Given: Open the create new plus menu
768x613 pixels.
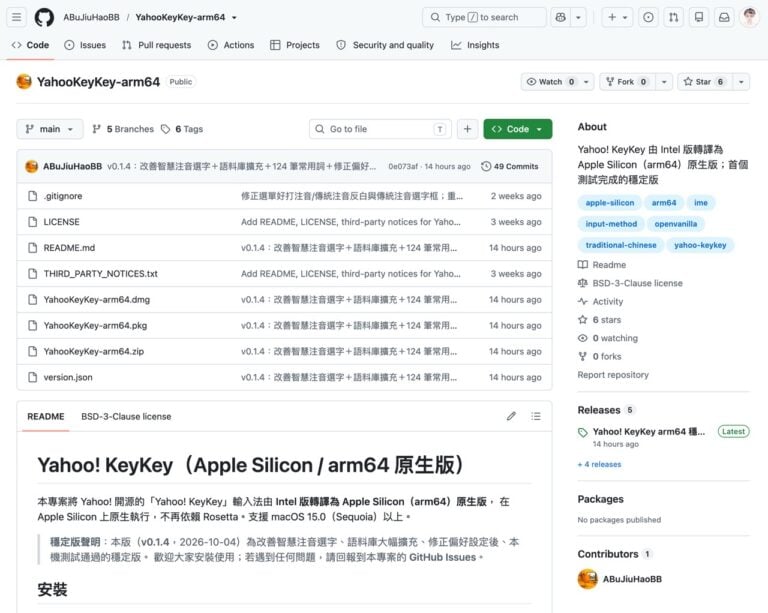Looking at the screenshot, I should (617, 17).
